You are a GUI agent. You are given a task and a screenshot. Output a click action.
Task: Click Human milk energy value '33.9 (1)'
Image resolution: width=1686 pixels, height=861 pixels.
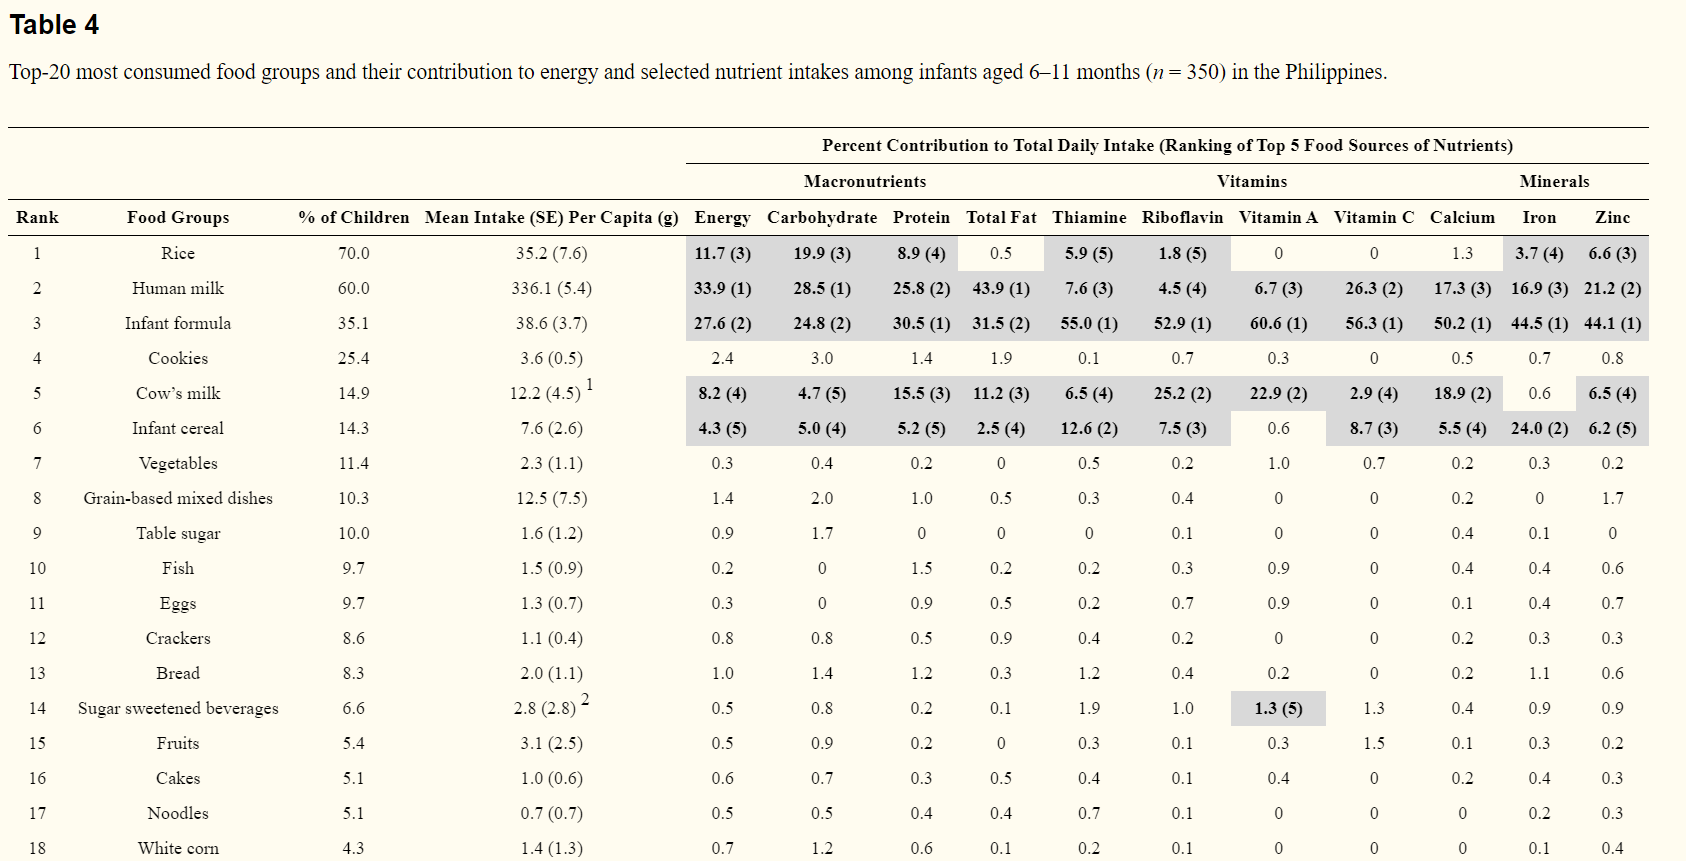click(x=722, y=289)
